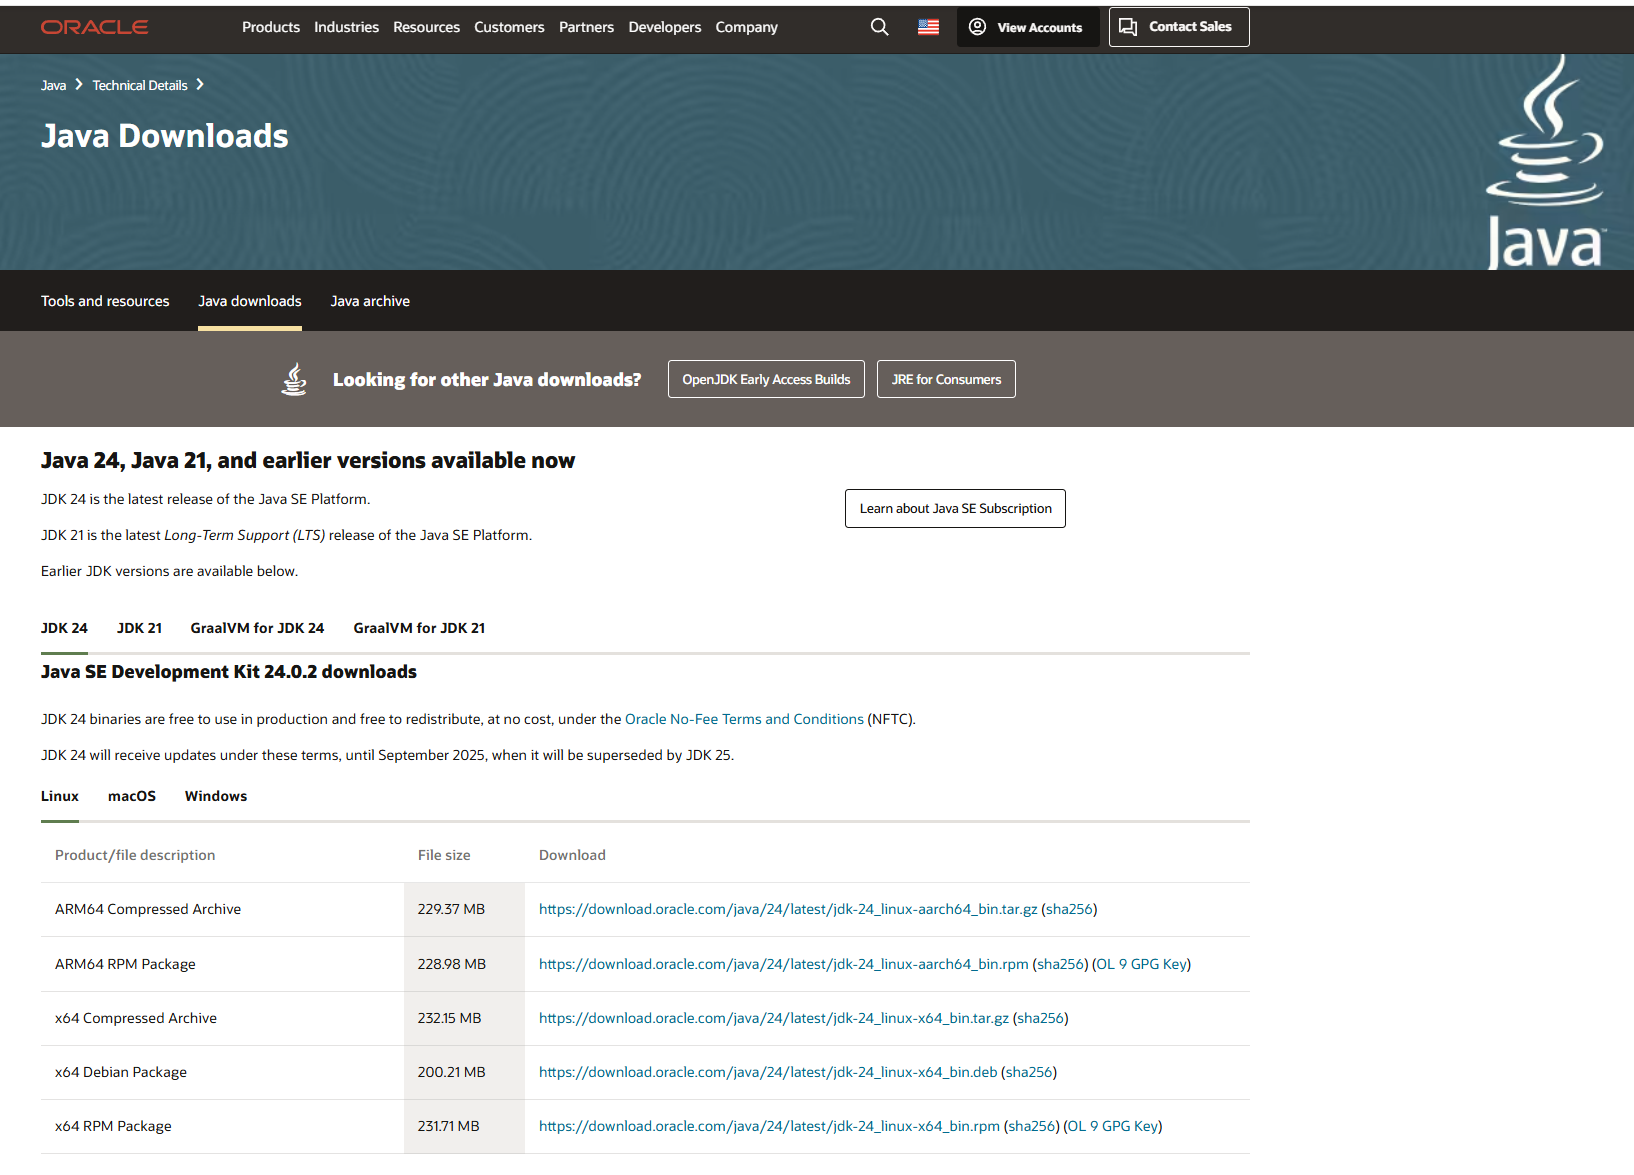Open OL 9 GPG Key for ARM64 RPM
Image resolution: width=1634 pixels, height=1175 pixels.
[1142, 964]
